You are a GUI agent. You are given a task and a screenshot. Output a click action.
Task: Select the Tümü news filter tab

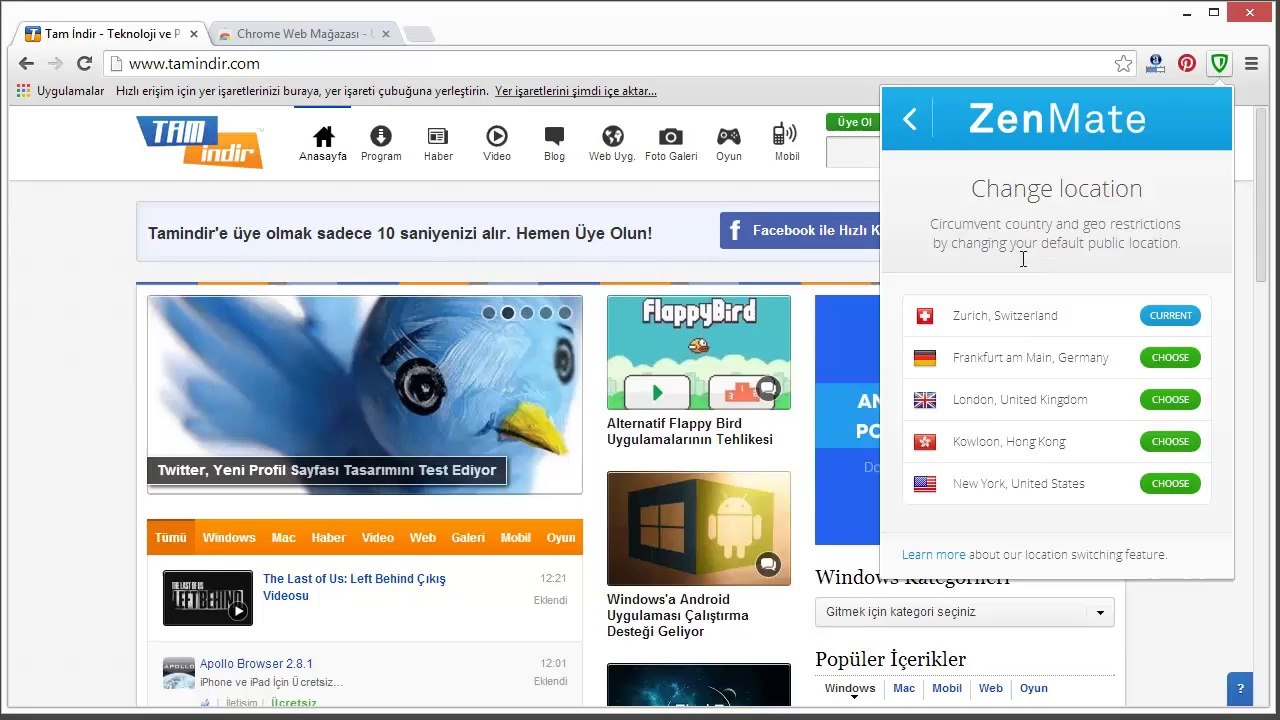[171, 538]
